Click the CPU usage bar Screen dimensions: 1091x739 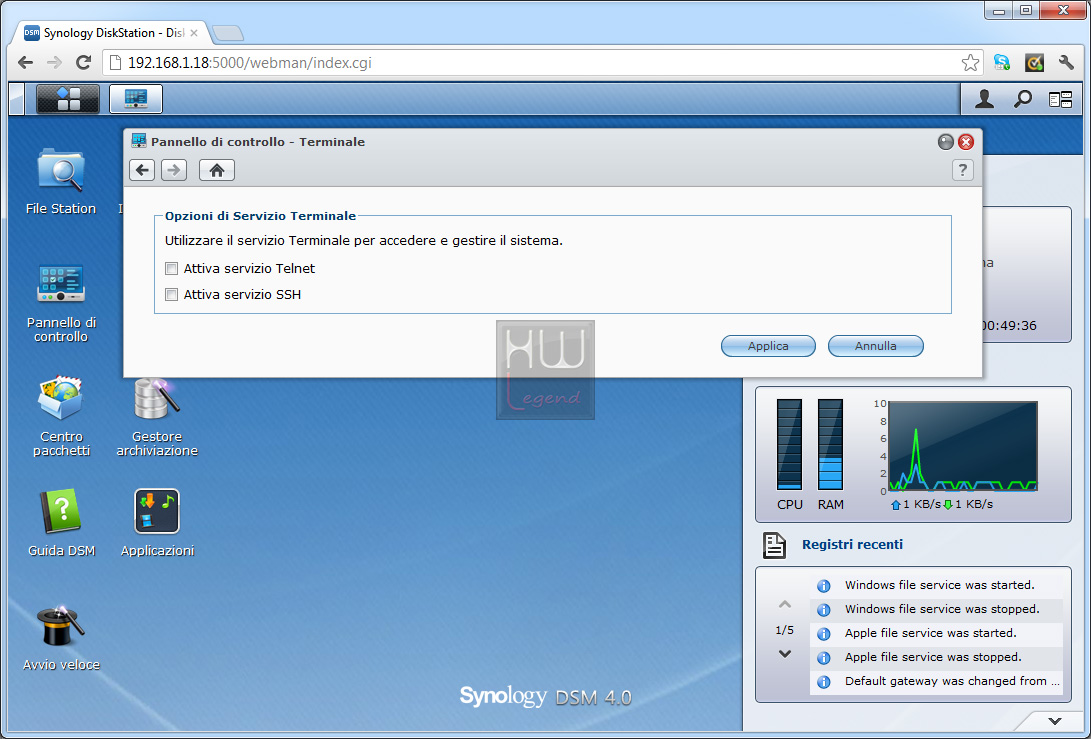click(789, 445)
